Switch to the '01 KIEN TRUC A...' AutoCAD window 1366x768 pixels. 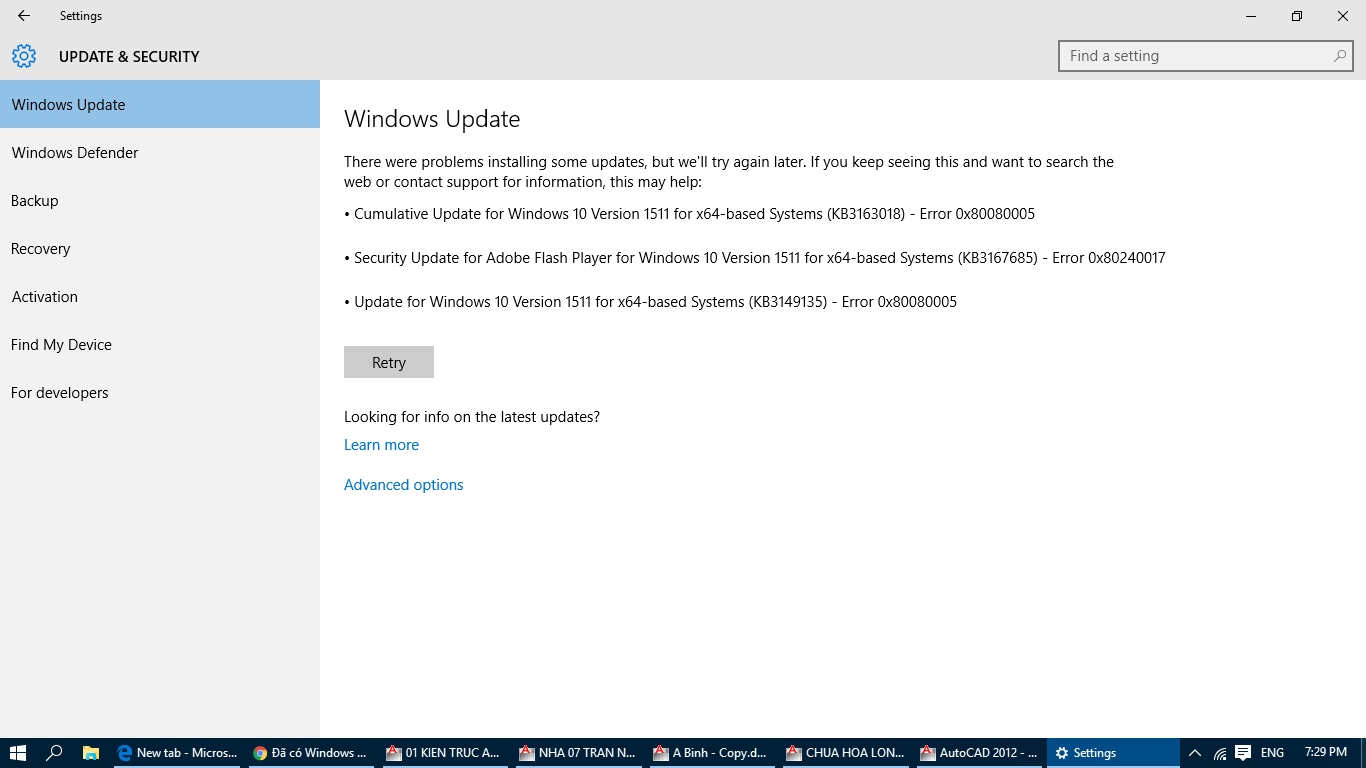tap(444, 753)
